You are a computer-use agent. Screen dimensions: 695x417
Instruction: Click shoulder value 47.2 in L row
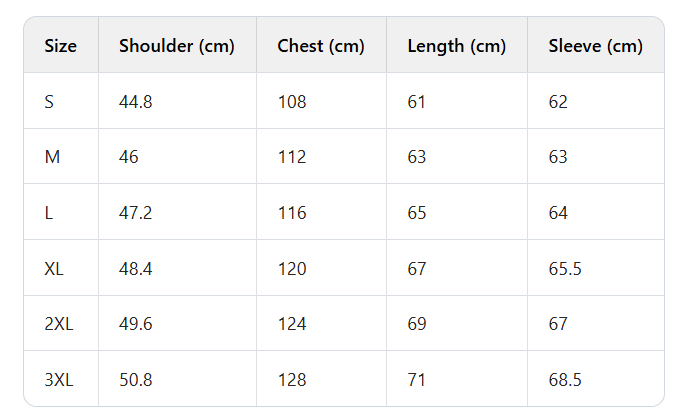pyautogui.click(x=135, y=213)
